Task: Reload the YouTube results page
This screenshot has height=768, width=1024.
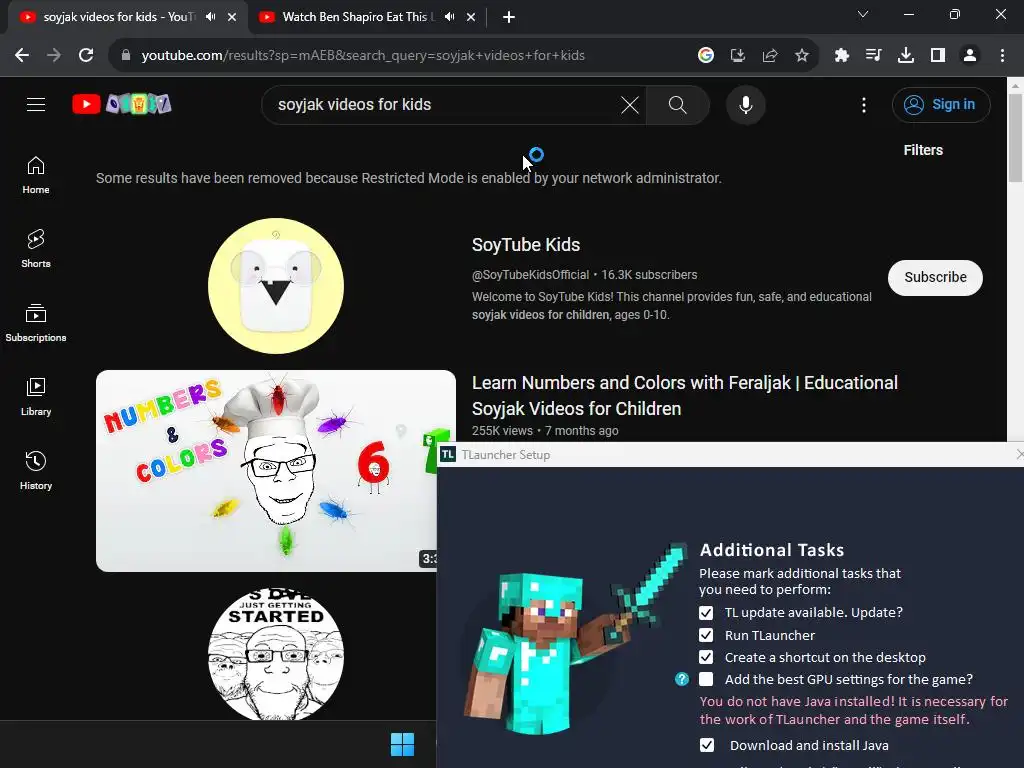Action: tap(86, 56)
